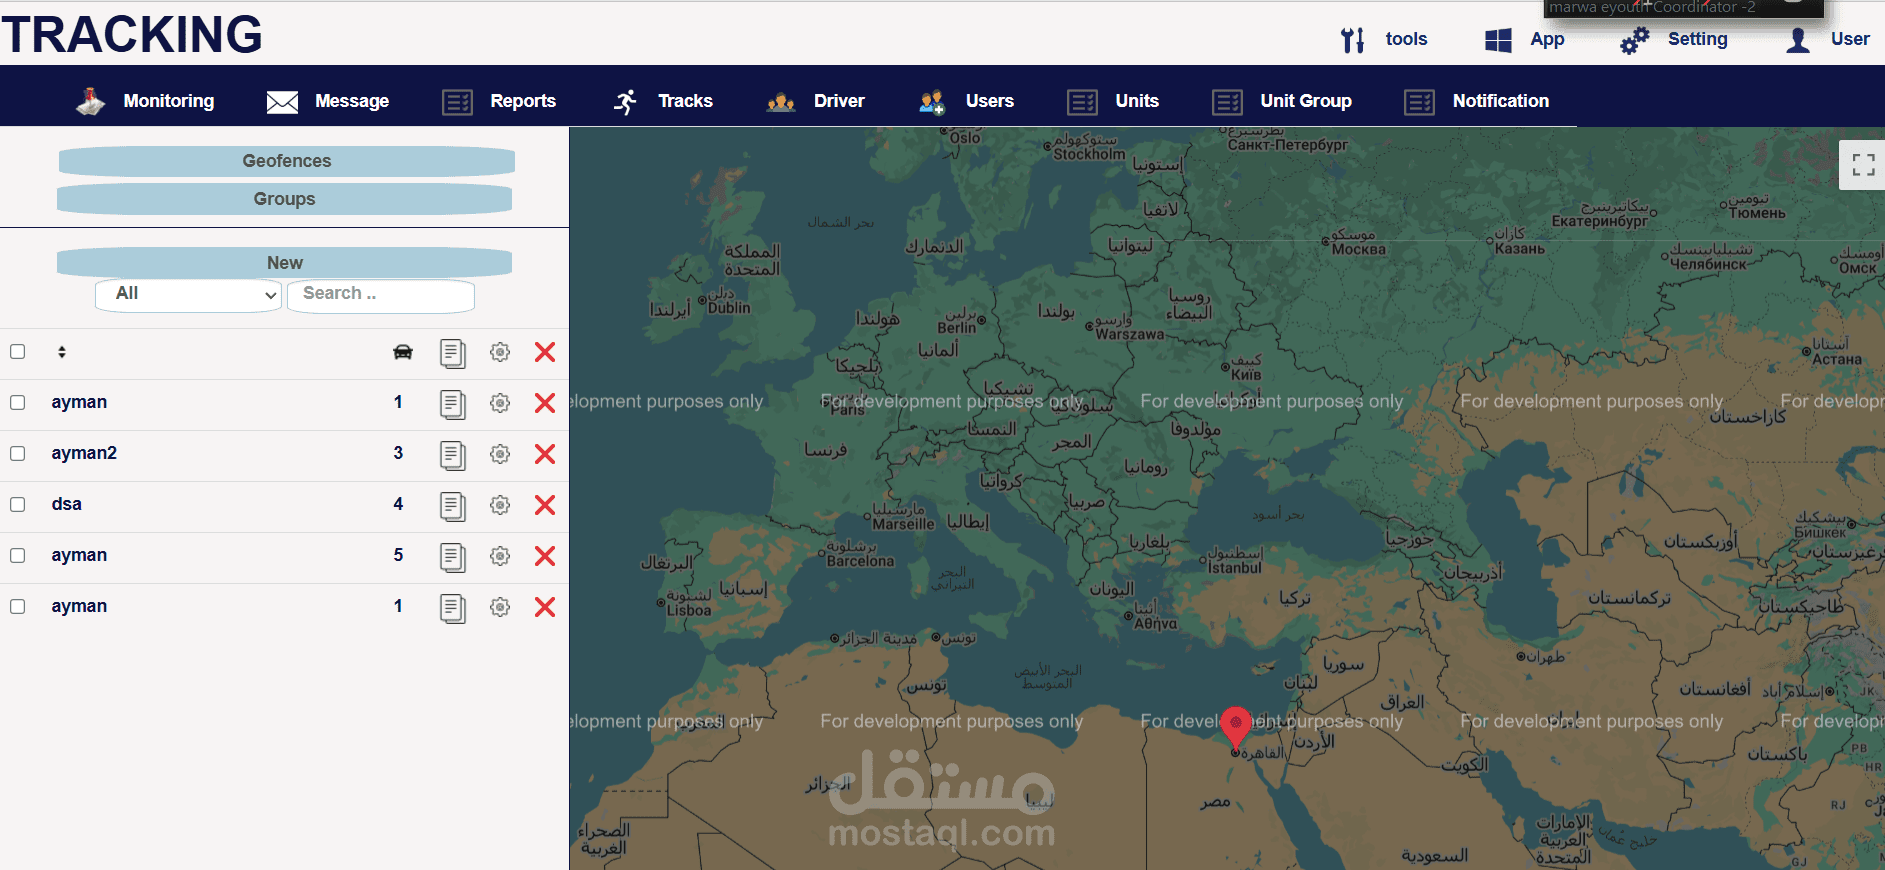Viewport: 1885px width, 870px height.
Task: Click the header row gear icon
Action: 500,352
